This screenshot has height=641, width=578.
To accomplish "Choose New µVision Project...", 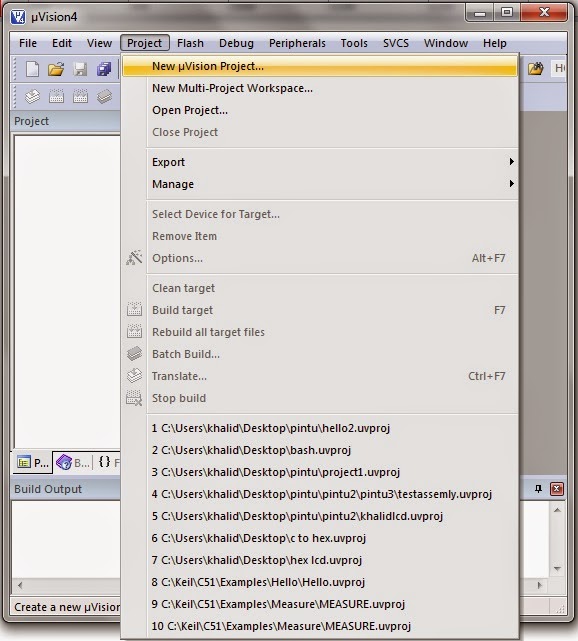I will click(320, 66).
